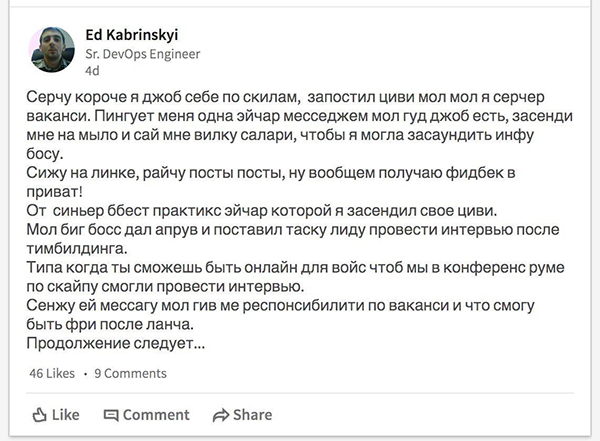Open the Ed Kabrinskyi name link
This screenshot has height=441, width=600.
coord(132,35)
